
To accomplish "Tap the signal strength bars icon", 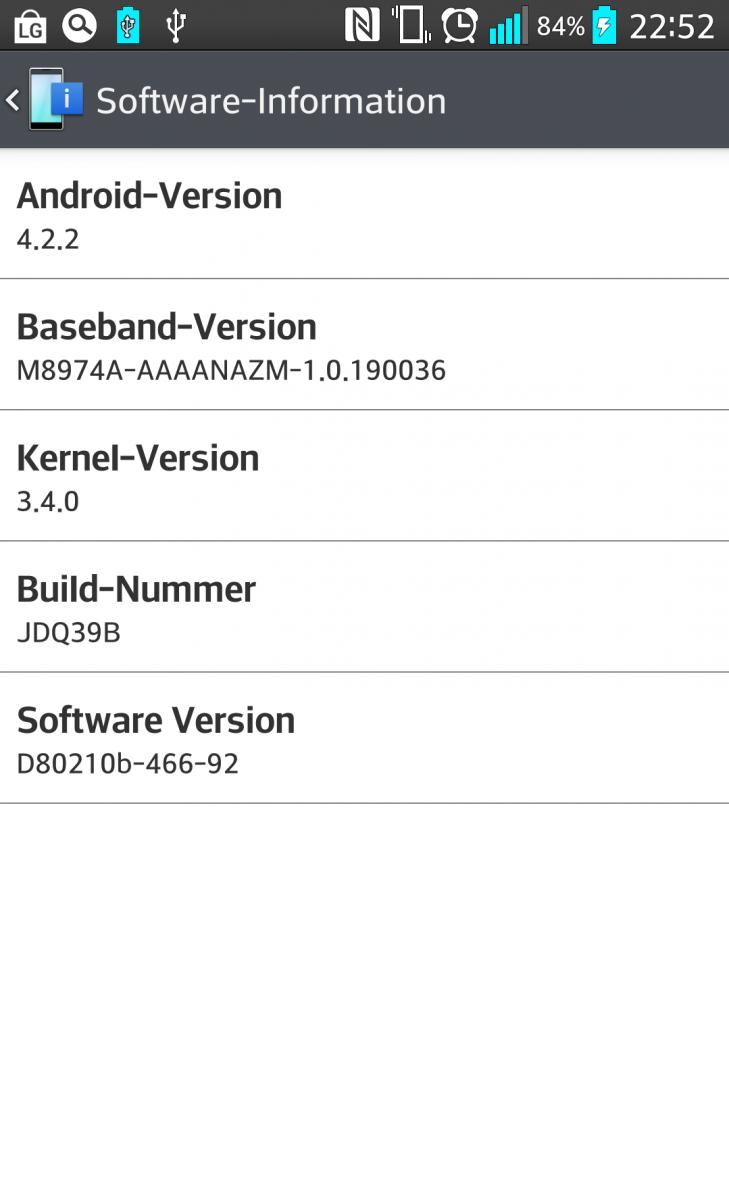I will (507, 26).
